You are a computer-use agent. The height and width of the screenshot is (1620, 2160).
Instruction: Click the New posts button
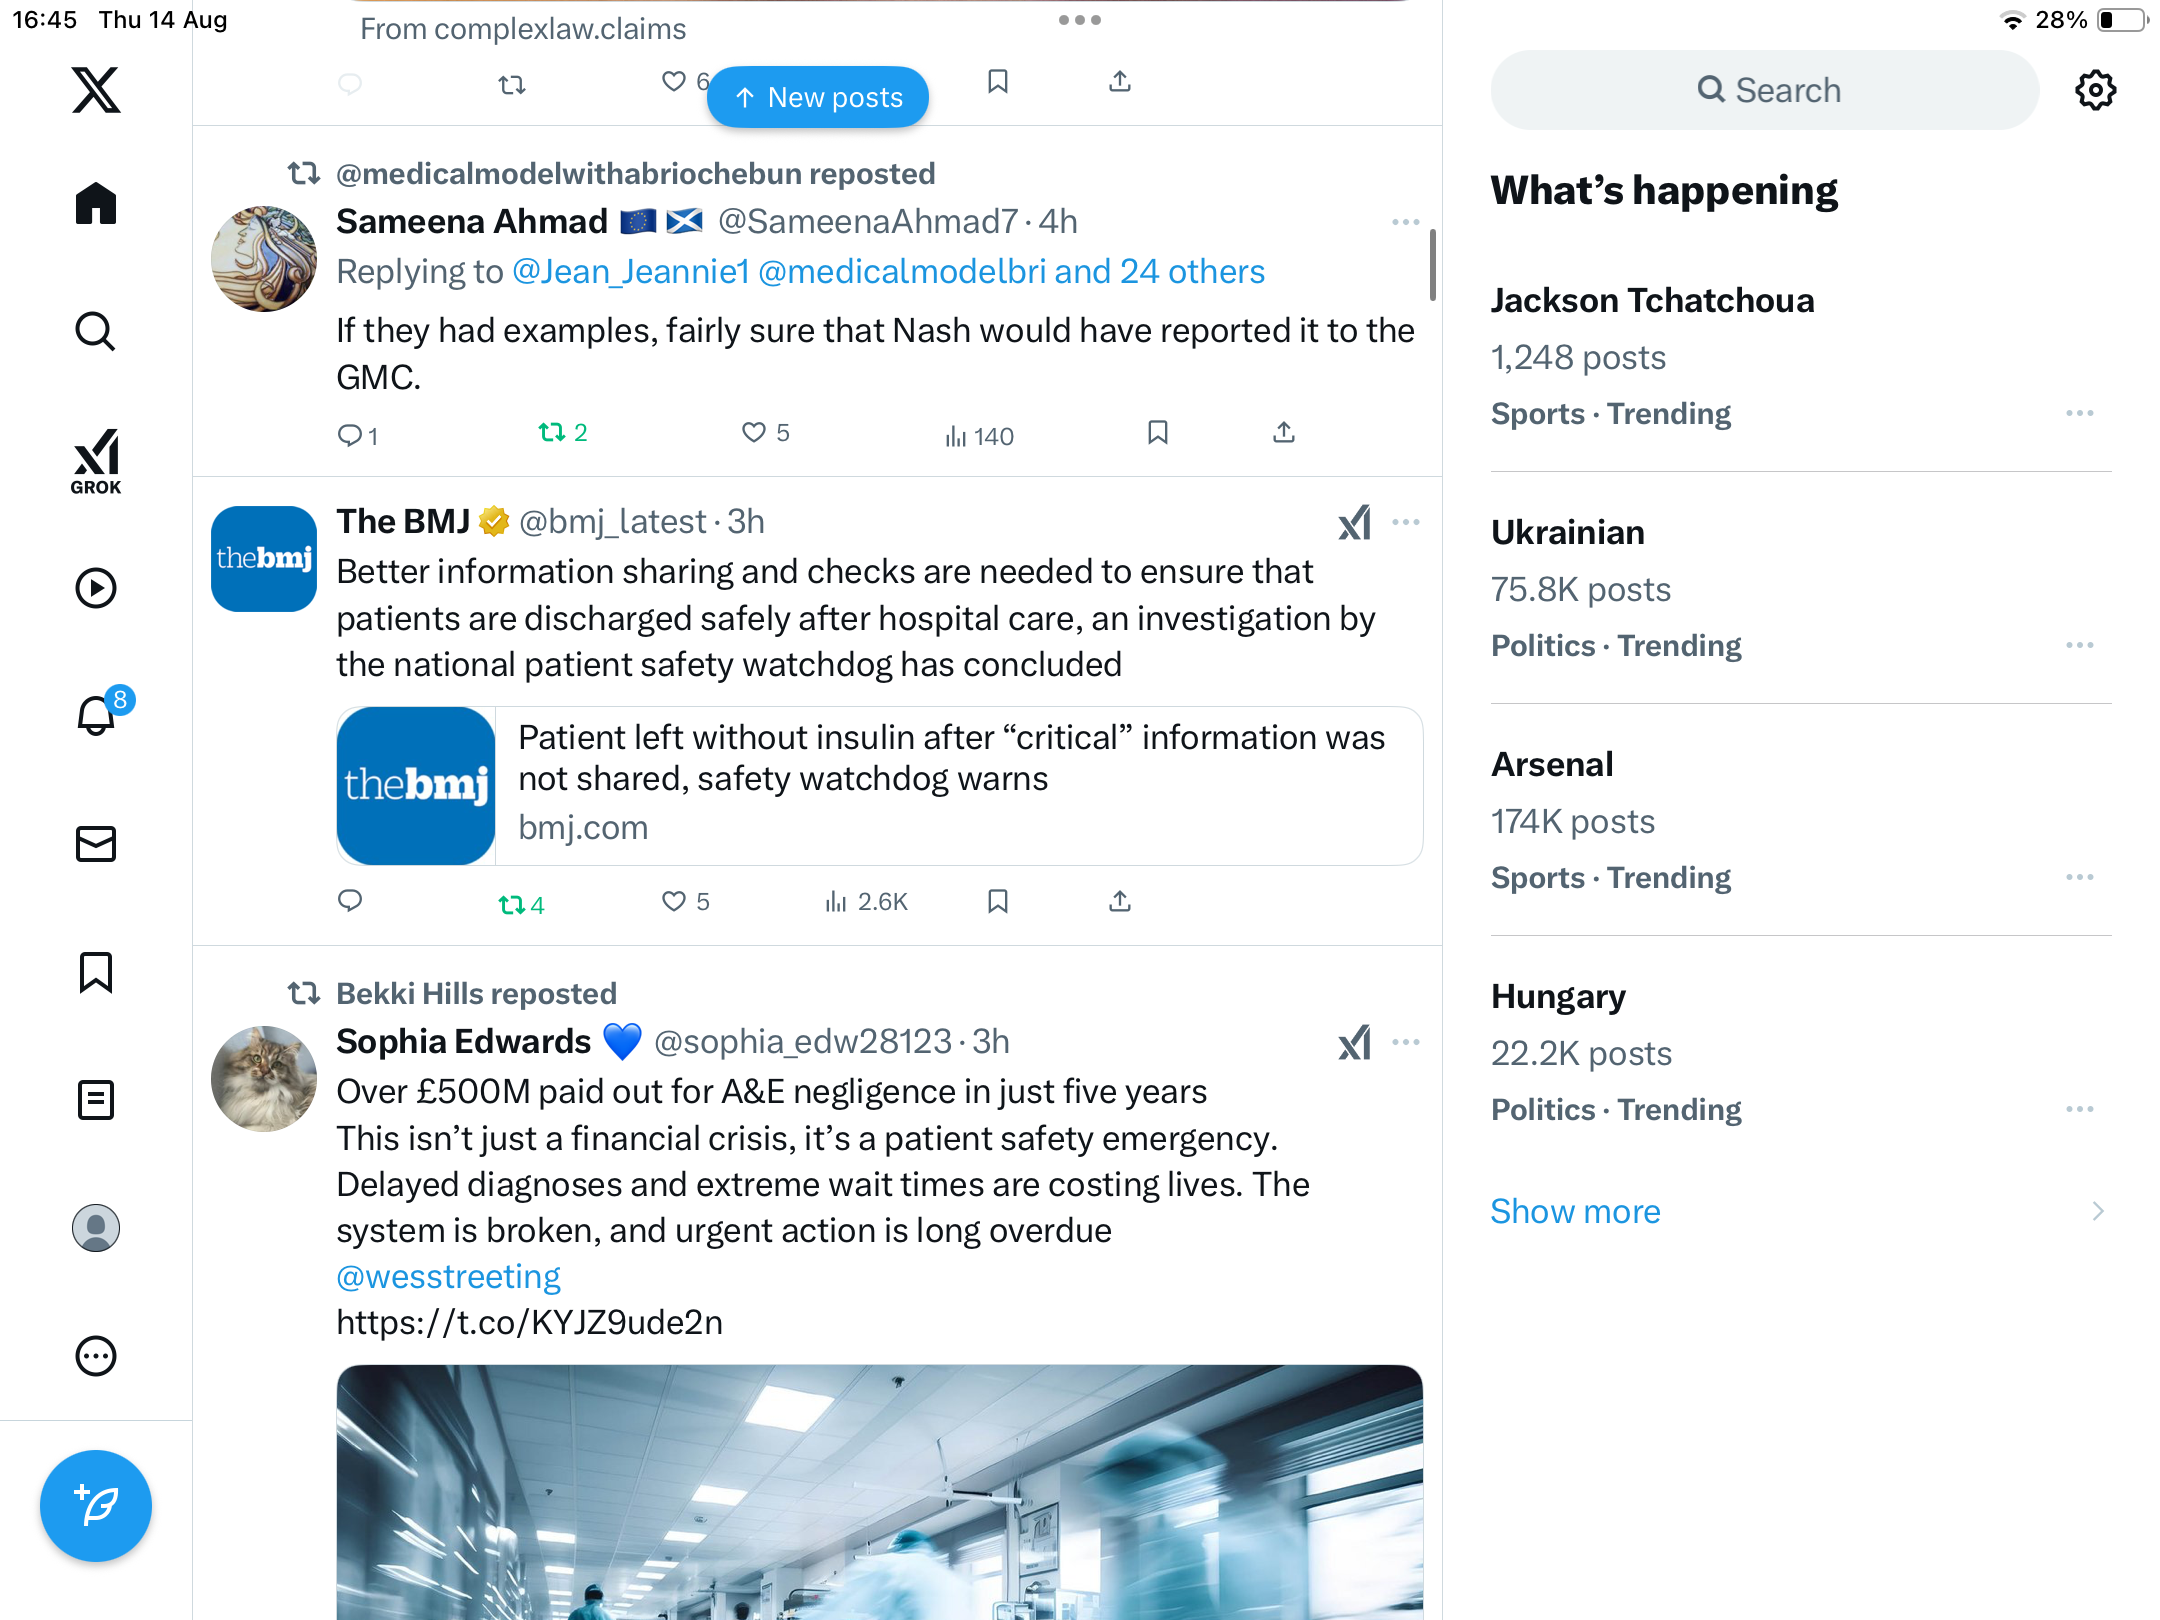click(x=818, y=97)
